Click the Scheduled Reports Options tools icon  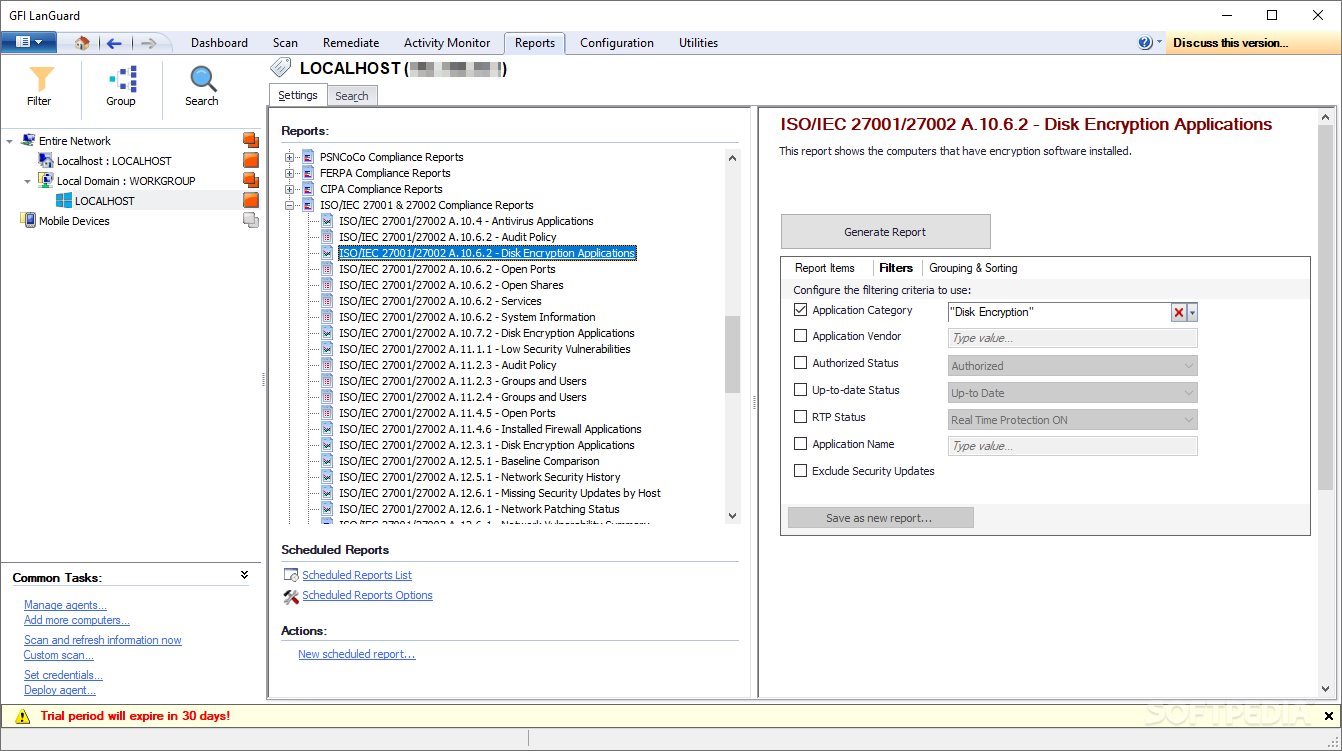(291, 596)
